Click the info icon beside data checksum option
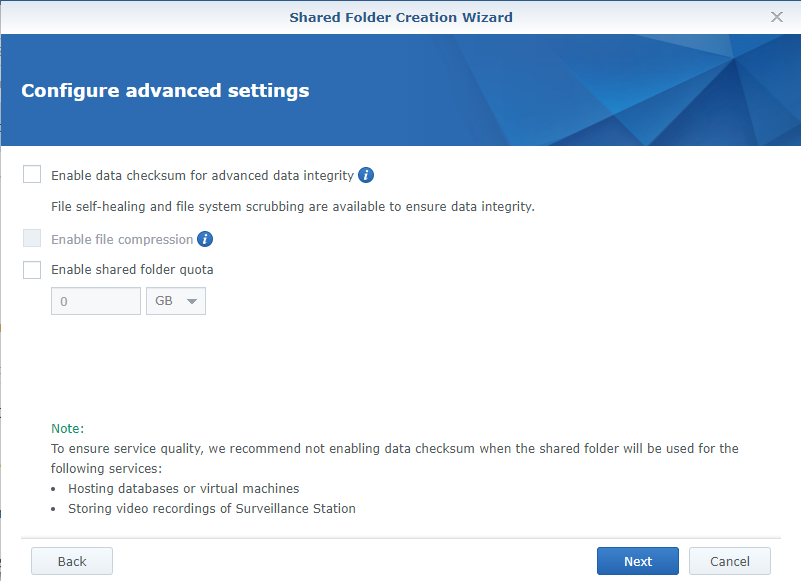801x581 pixels. pos(366,175)
